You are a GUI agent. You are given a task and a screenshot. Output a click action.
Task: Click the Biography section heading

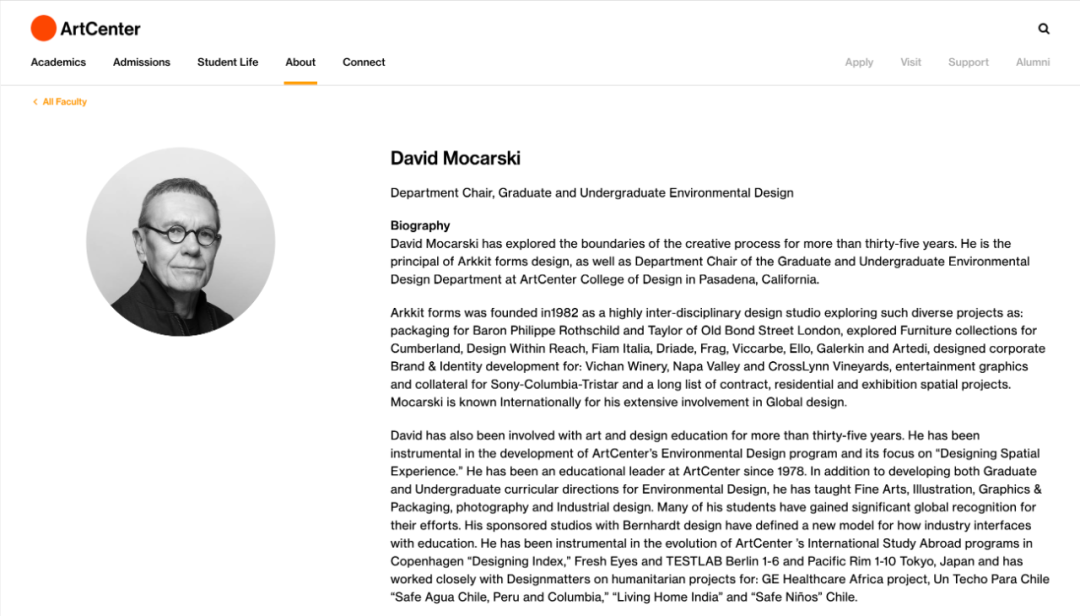[420, 225]
